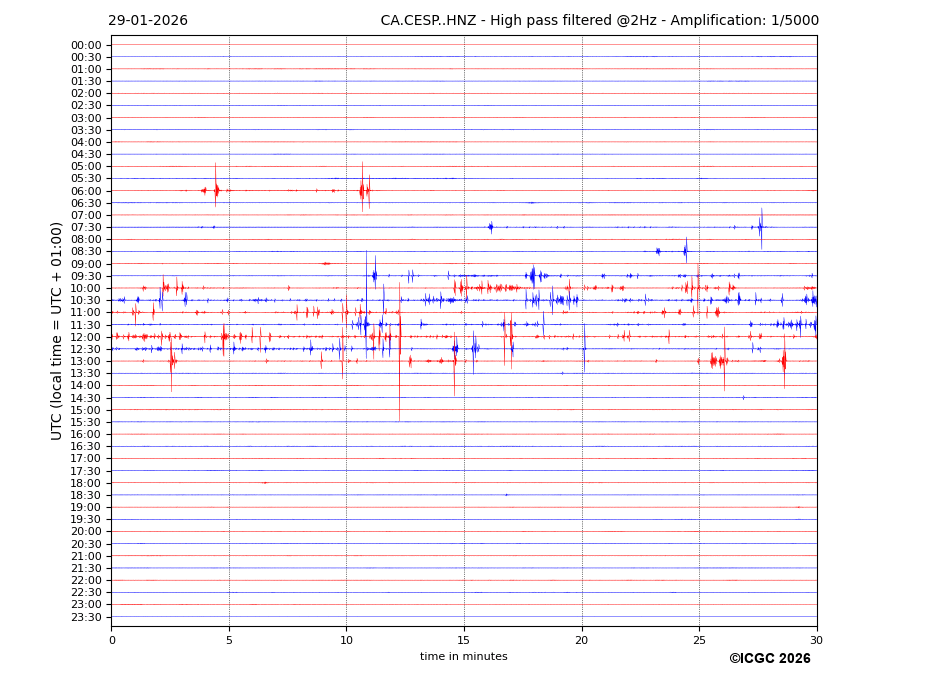Select the 20 minute x-axis tick
The image size is (927, 696).
coord(582,640)
